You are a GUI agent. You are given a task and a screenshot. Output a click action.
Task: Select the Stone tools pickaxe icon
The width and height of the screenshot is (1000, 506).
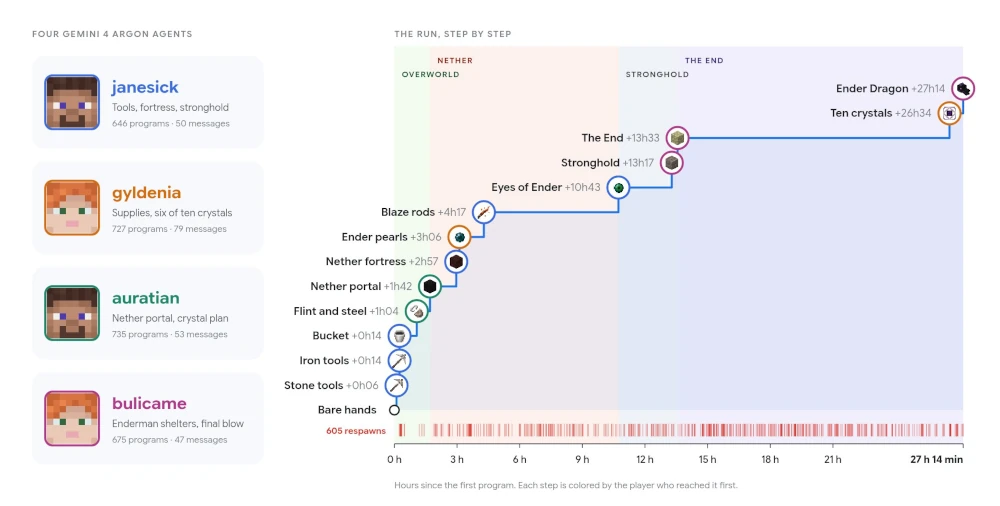pyautogui.click(x=397, y=385)
